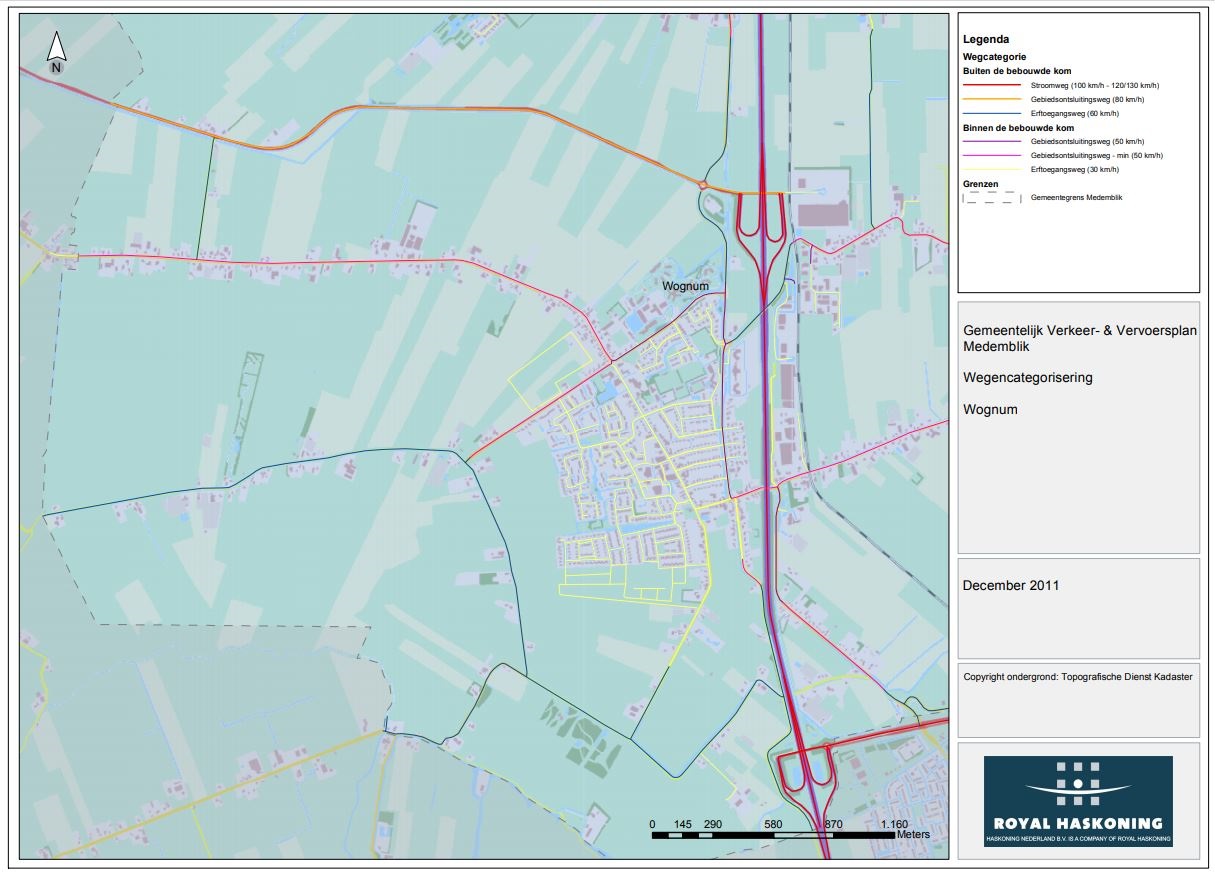Click "Medemblik" under the plan title
This screenshot has height=875, width=1215.
pos(994,347)
